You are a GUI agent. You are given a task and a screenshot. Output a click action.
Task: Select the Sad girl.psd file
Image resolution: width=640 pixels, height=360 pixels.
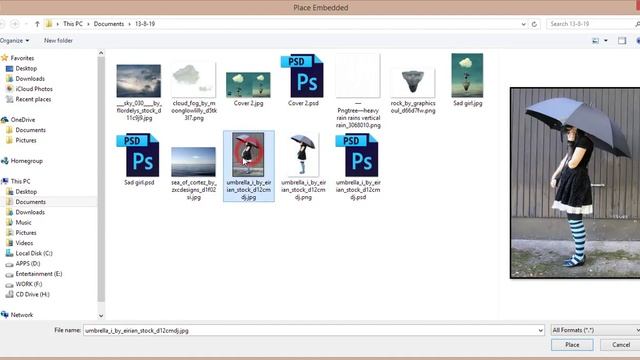(139, 160)
